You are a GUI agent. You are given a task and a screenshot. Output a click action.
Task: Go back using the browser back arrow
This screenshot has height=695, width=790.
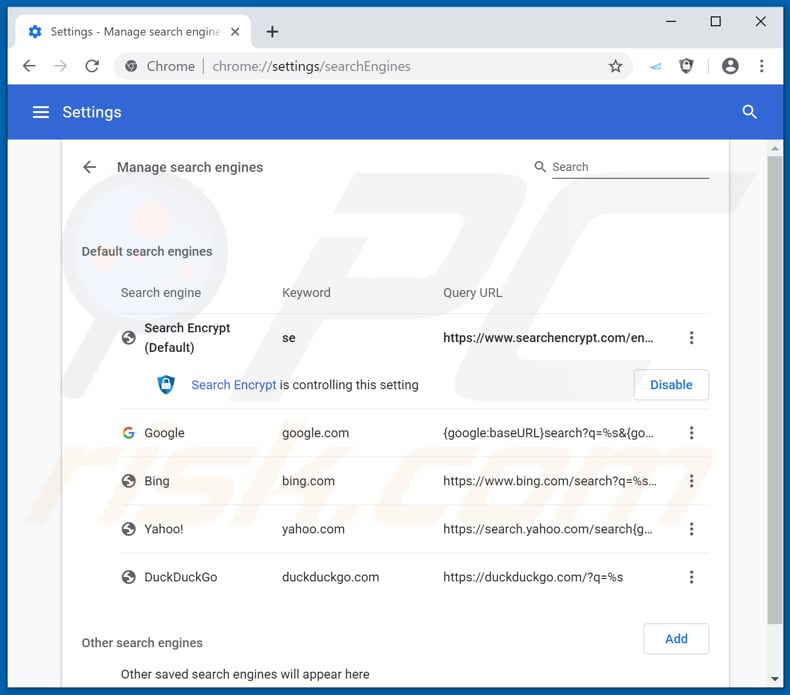pos(29,66)
